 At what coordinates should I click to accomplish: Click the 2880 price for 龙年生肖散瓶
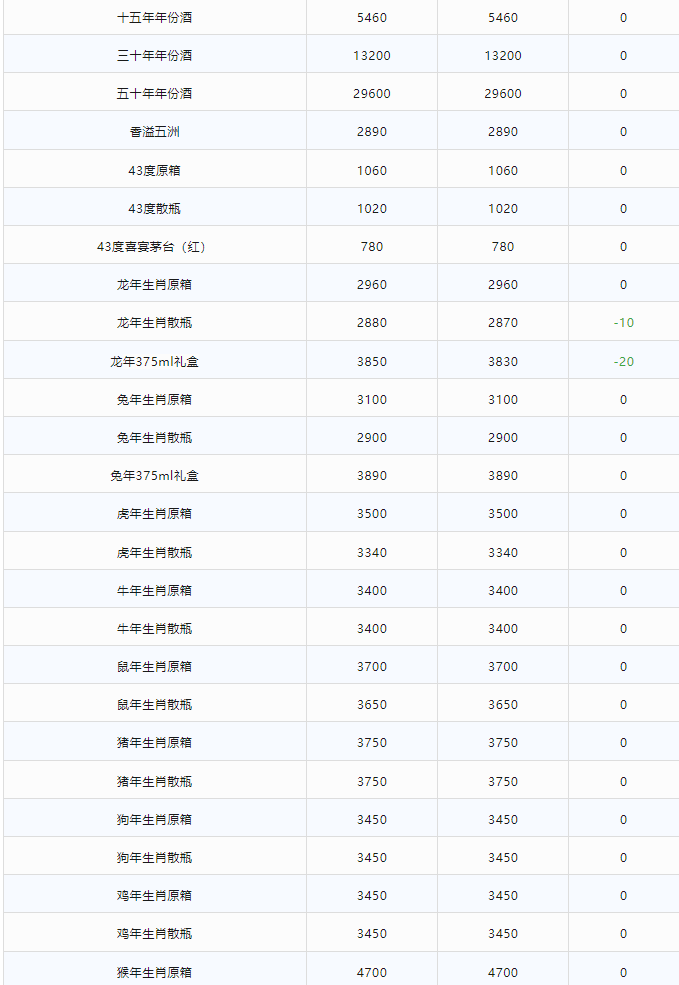coord(372,323)
